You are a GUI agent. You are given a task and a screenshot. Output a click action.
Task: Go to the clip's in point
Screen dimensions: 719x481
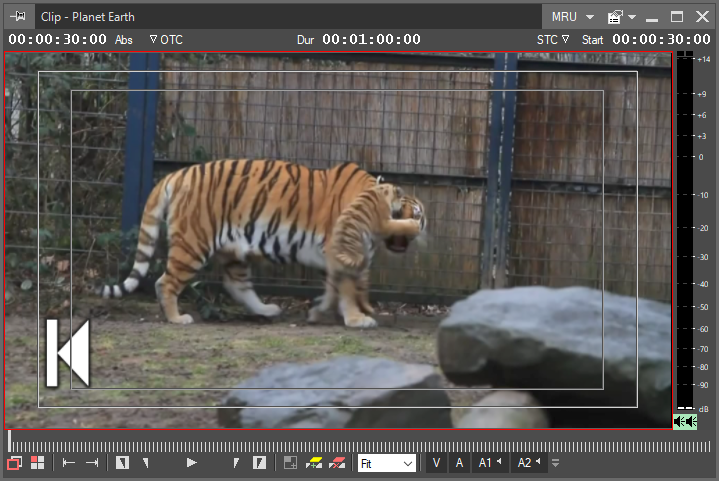click(69, 463)
